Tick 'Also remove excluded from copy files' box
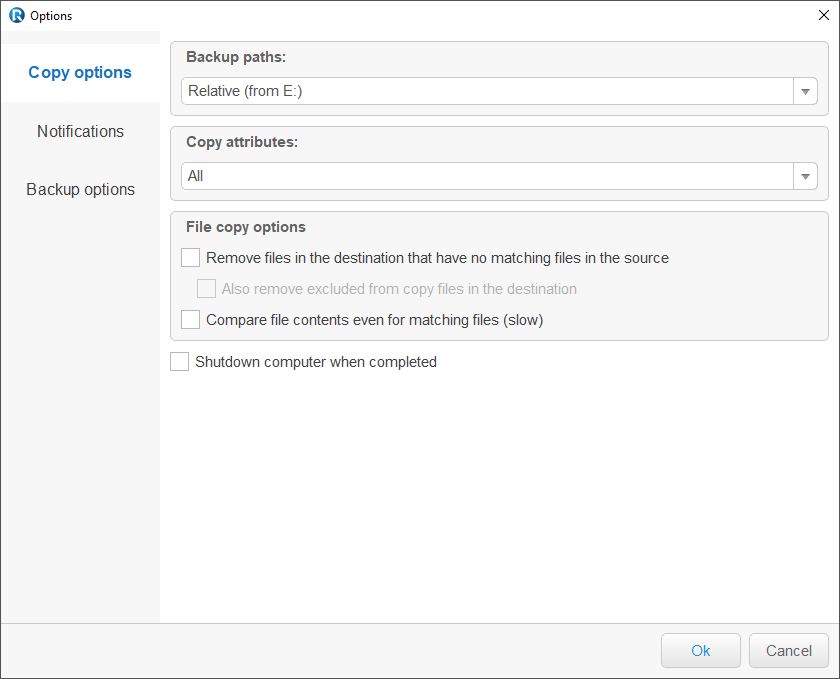This screenshot has height=679, width=840. [207, 289]
